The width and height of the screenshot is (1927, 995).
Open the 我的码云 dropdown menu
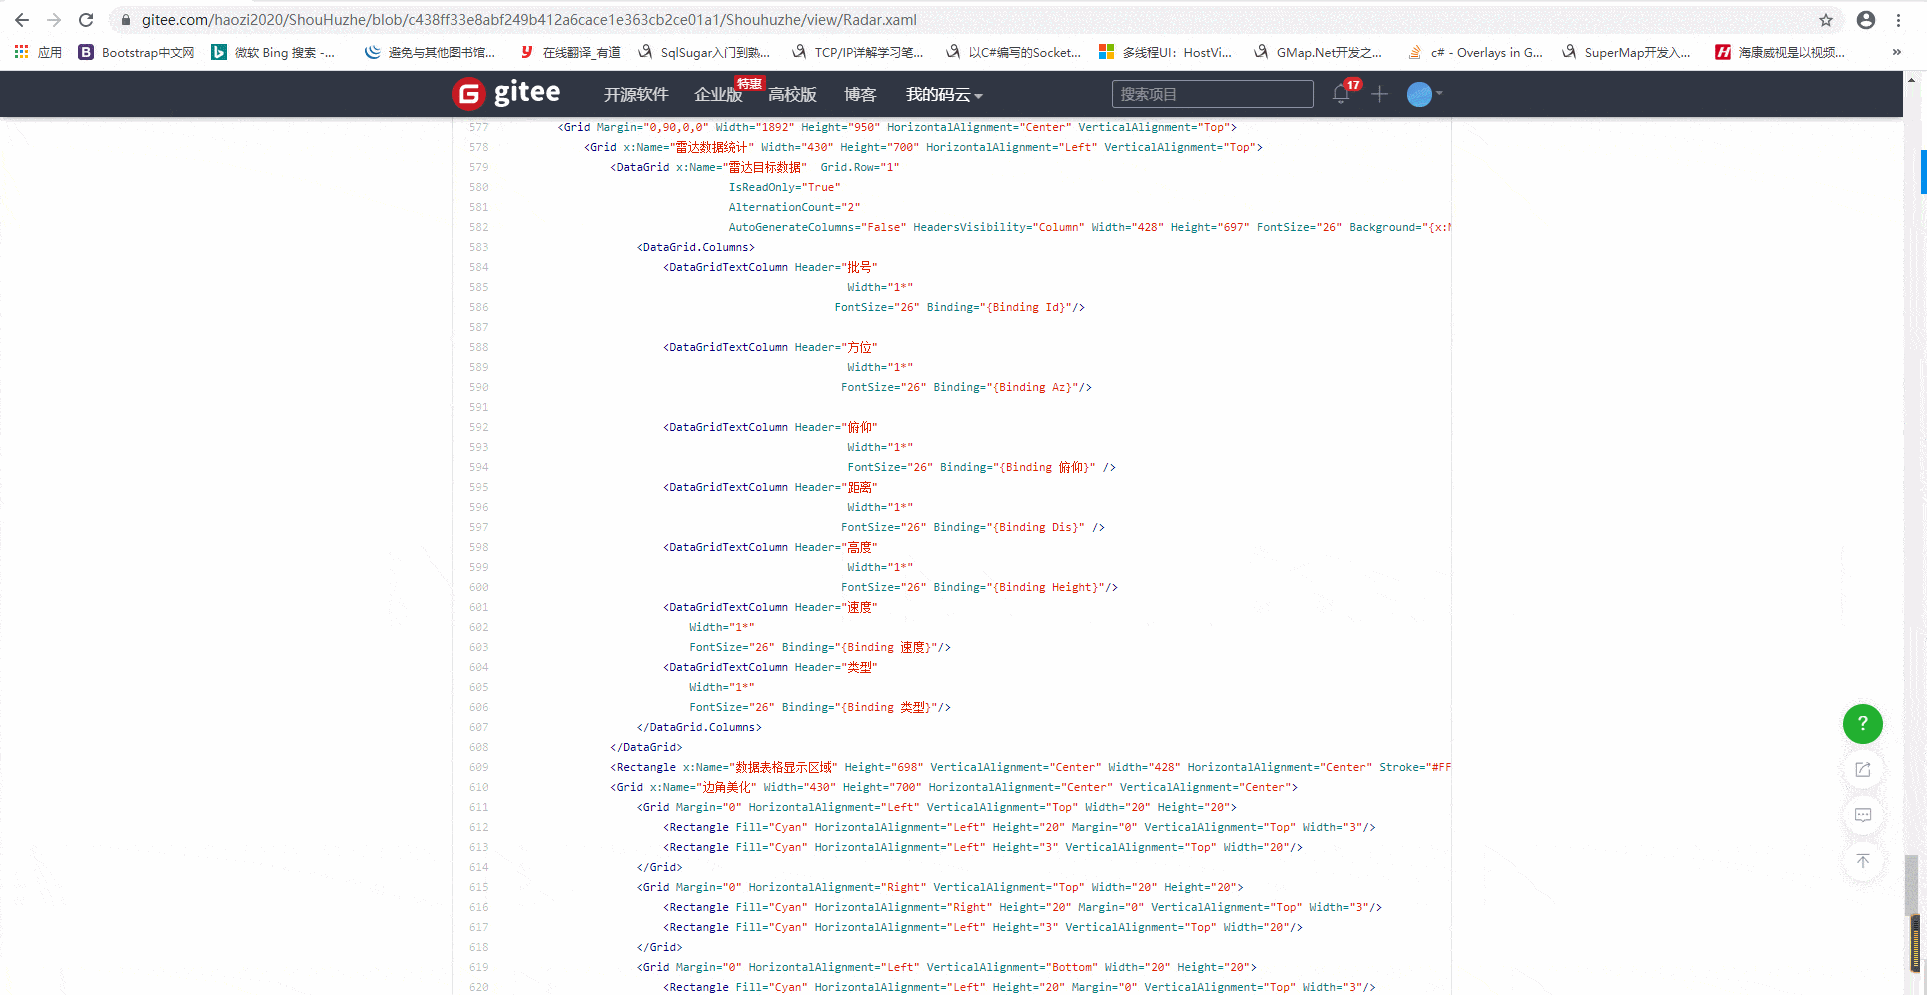point(938,94)
